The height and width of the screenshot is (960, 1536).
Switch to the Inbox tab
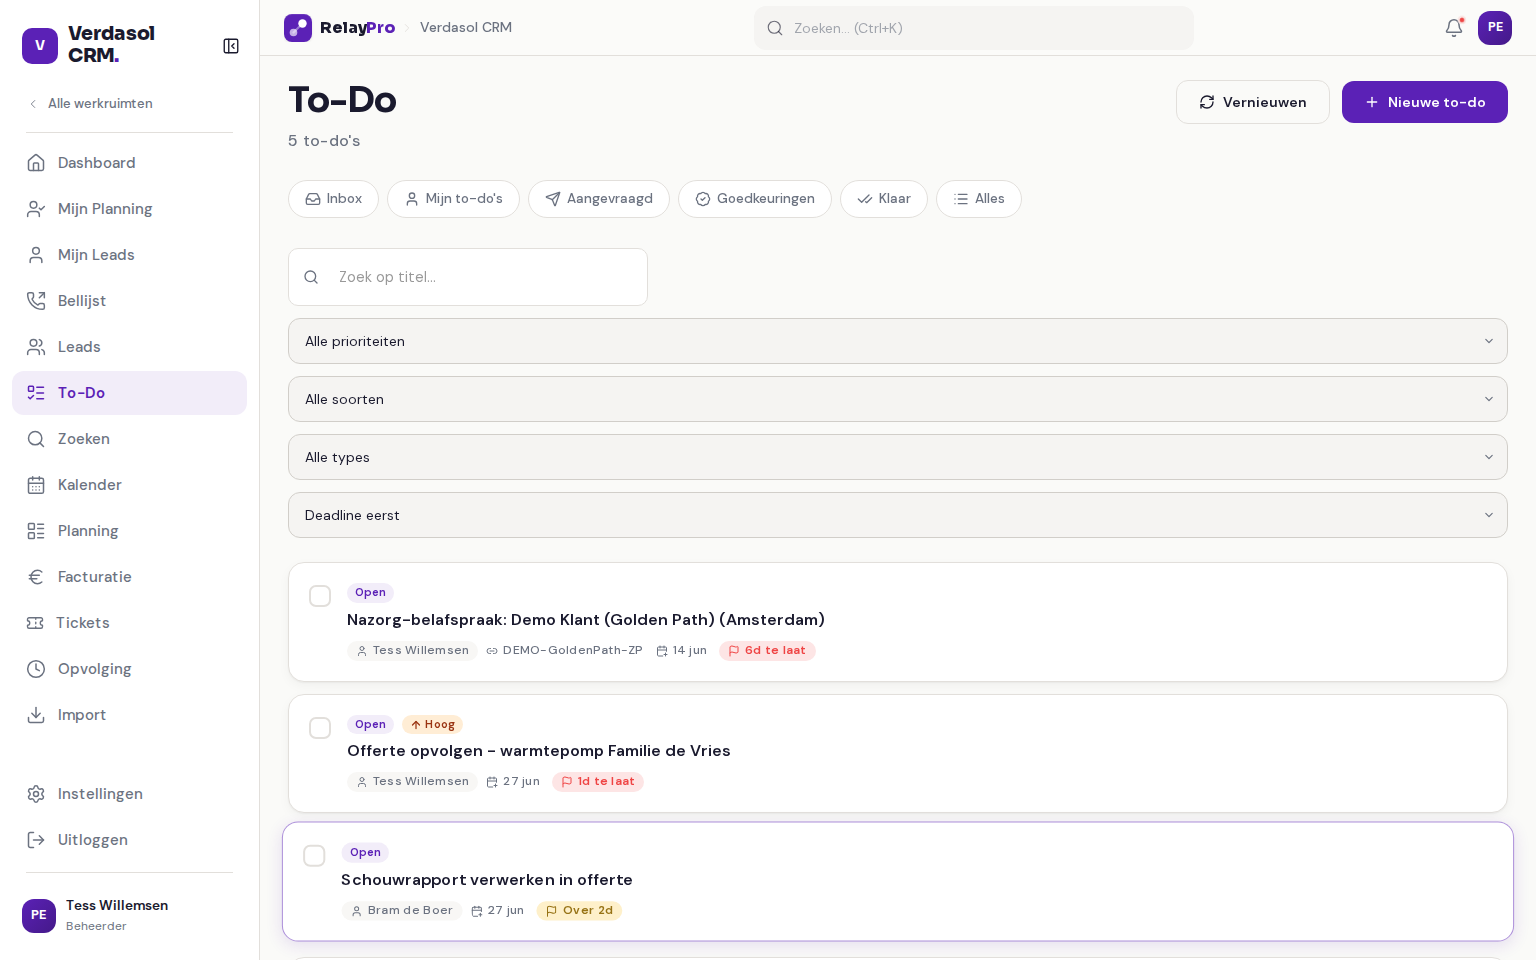point(333,199)
